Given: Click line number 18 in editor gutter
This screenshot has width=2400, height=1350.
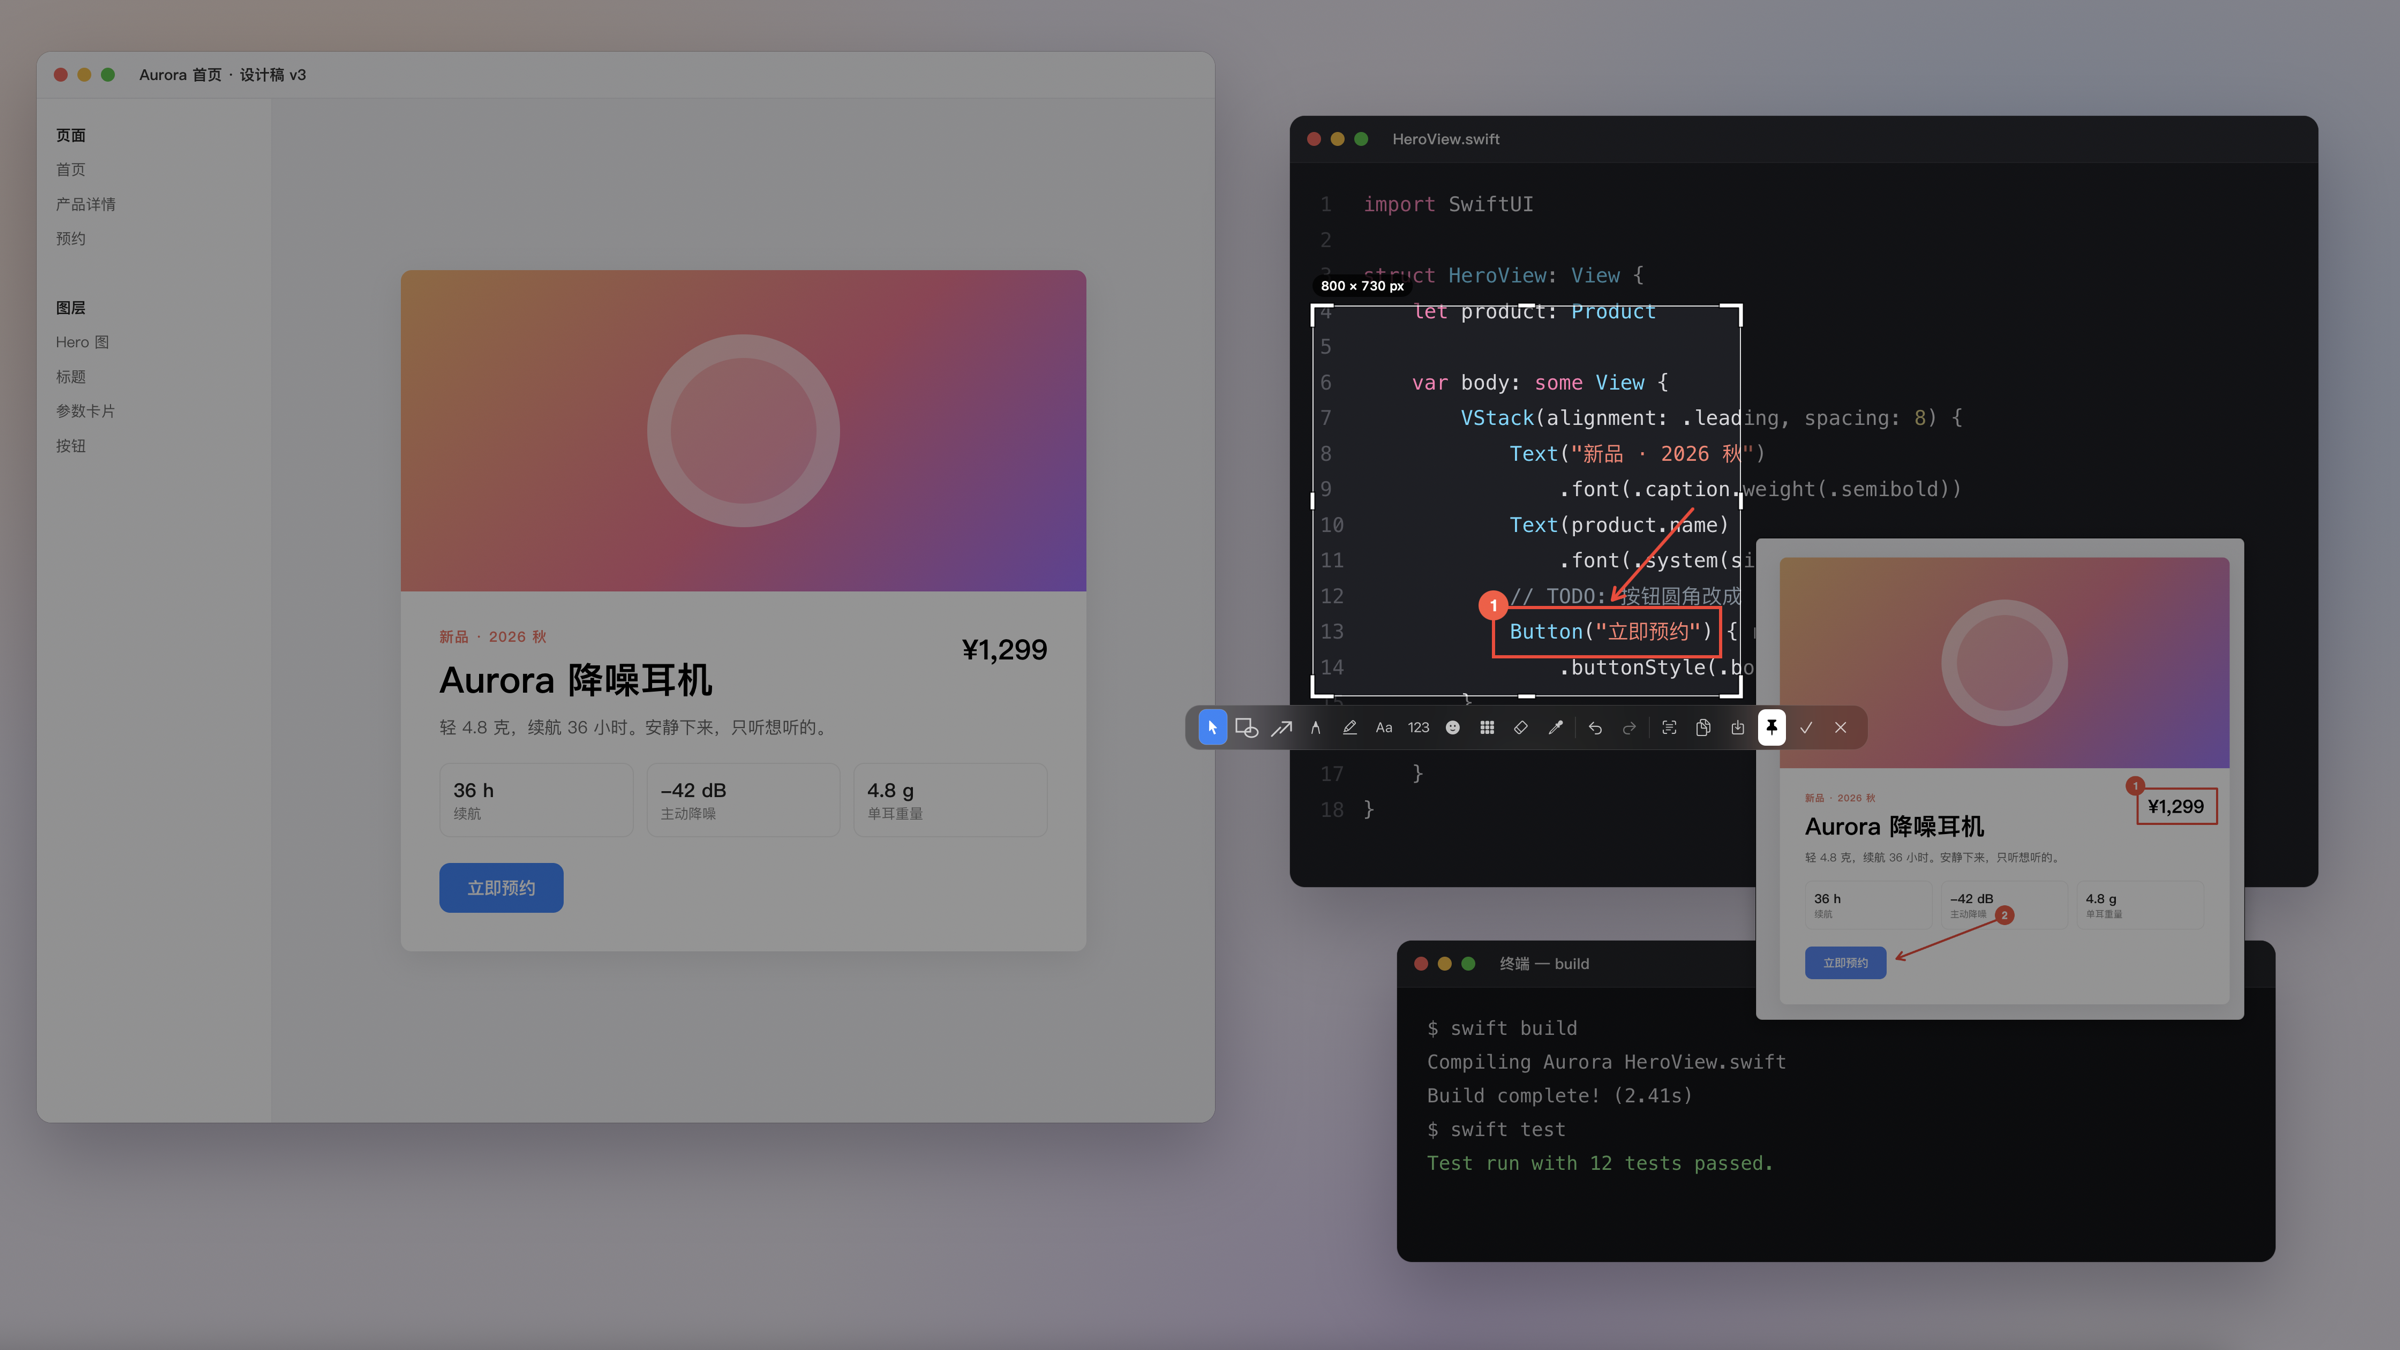Looking at the screenshot, I should [1332, 810].
